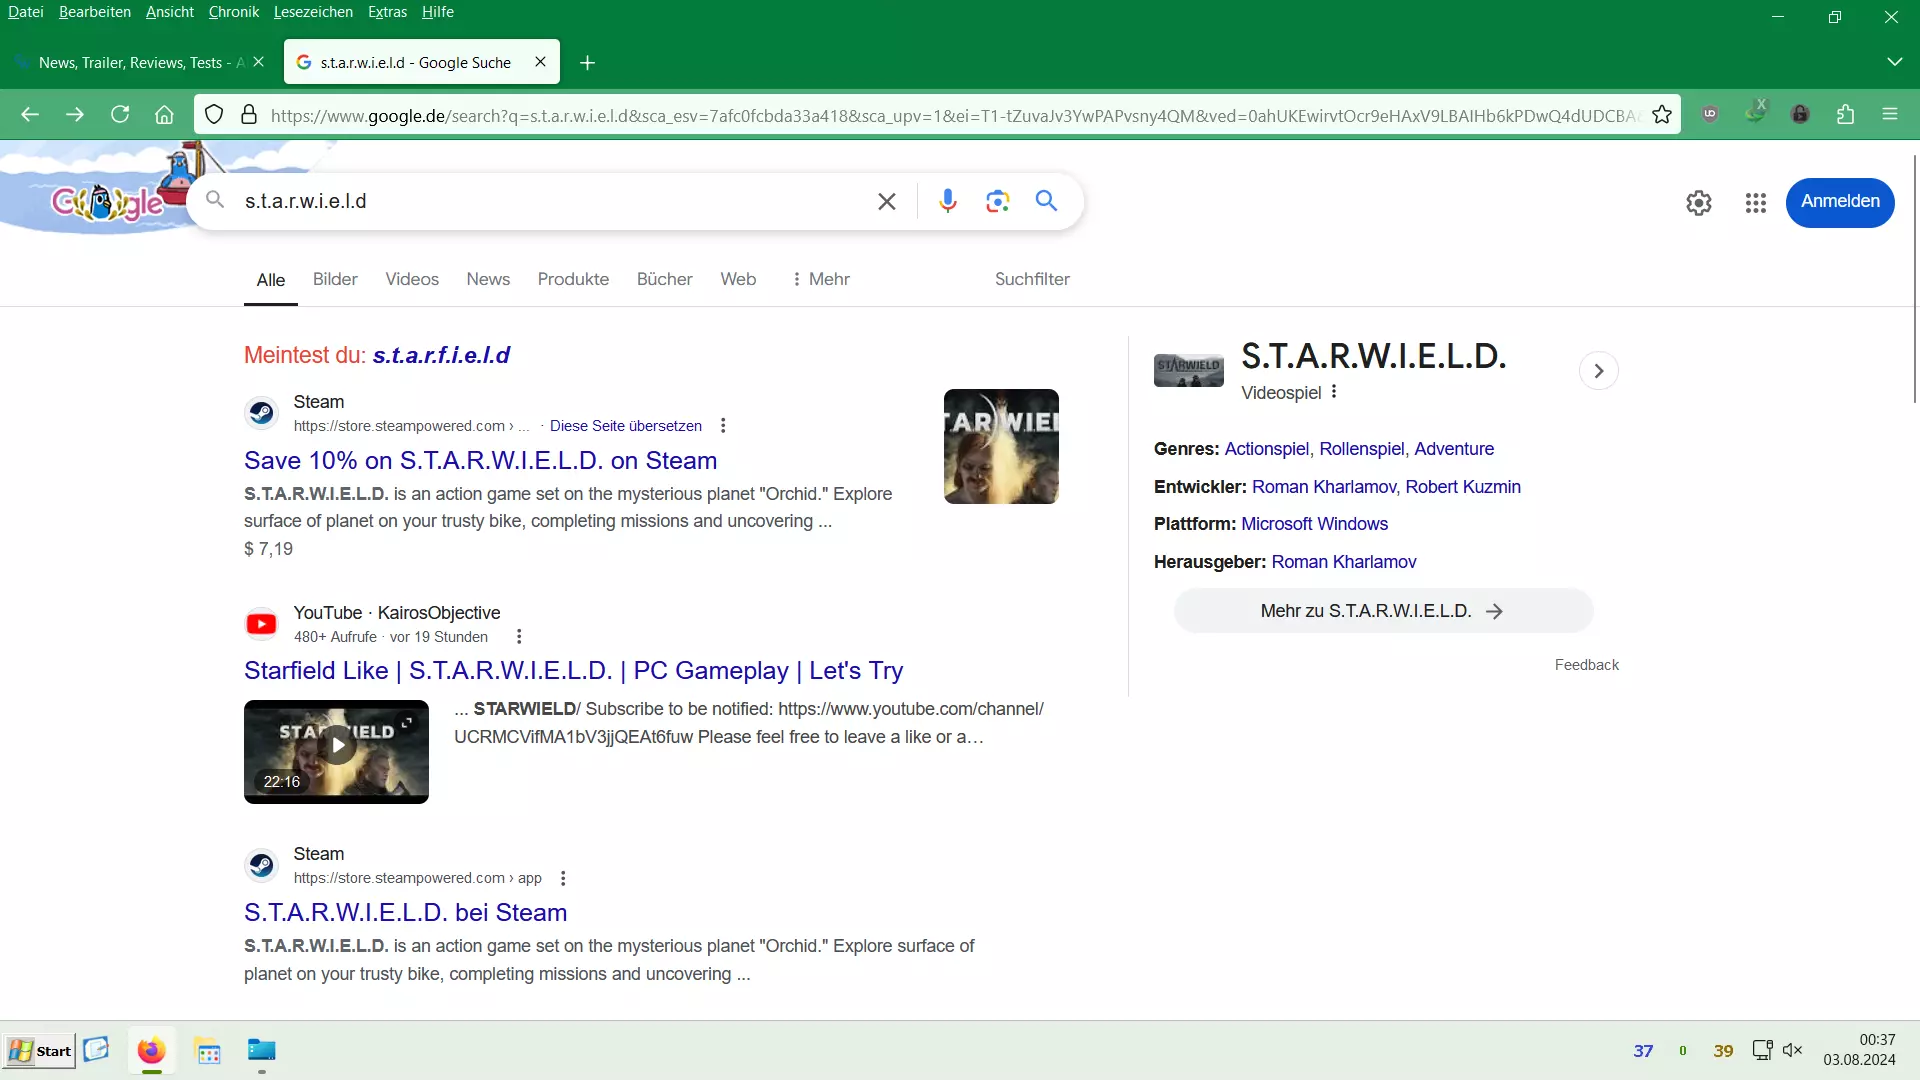Click the Anmelden sign-in button
This screenshot has height=1080, width=1920.
tap(1840, 202)
